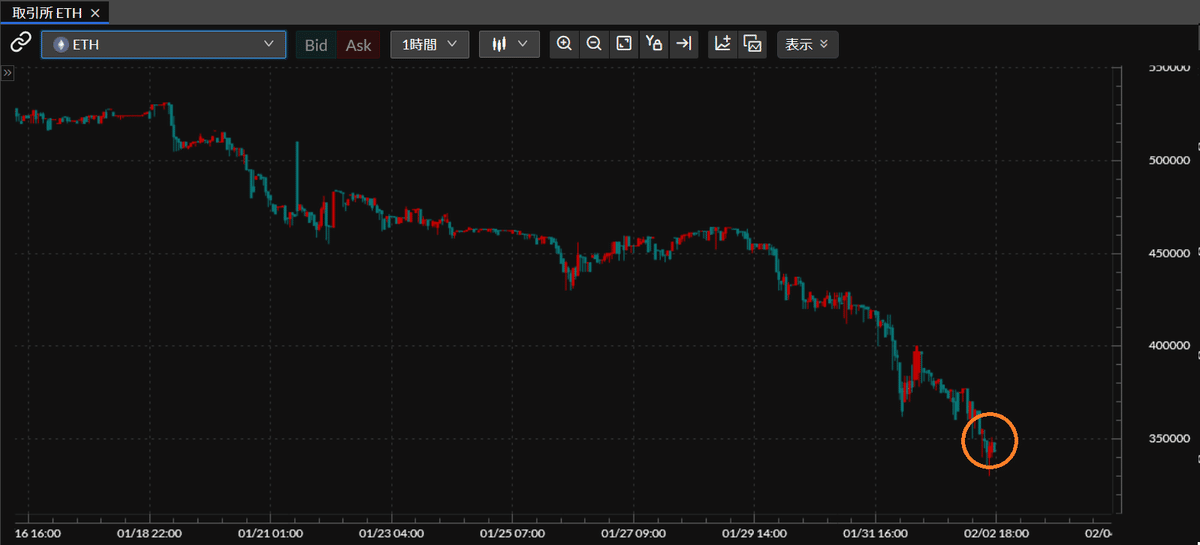
Task: Jump to the latest candle
Action: tap(683, 44)
